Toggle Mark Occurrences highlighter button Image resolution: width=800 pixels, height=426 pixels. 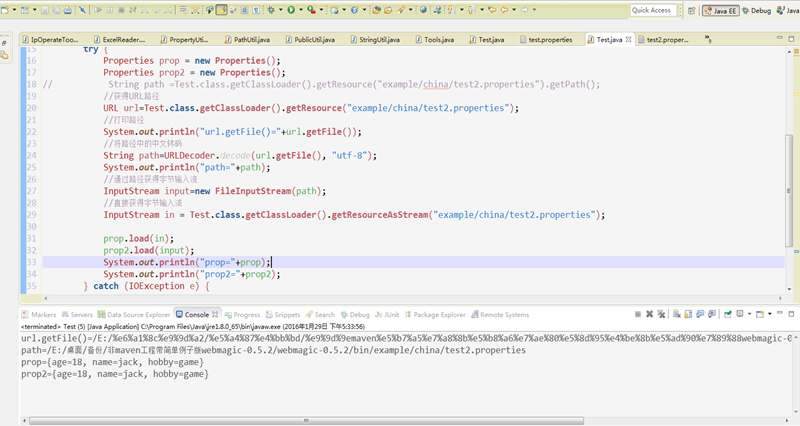pyautogui.click(x=221, y=10)
